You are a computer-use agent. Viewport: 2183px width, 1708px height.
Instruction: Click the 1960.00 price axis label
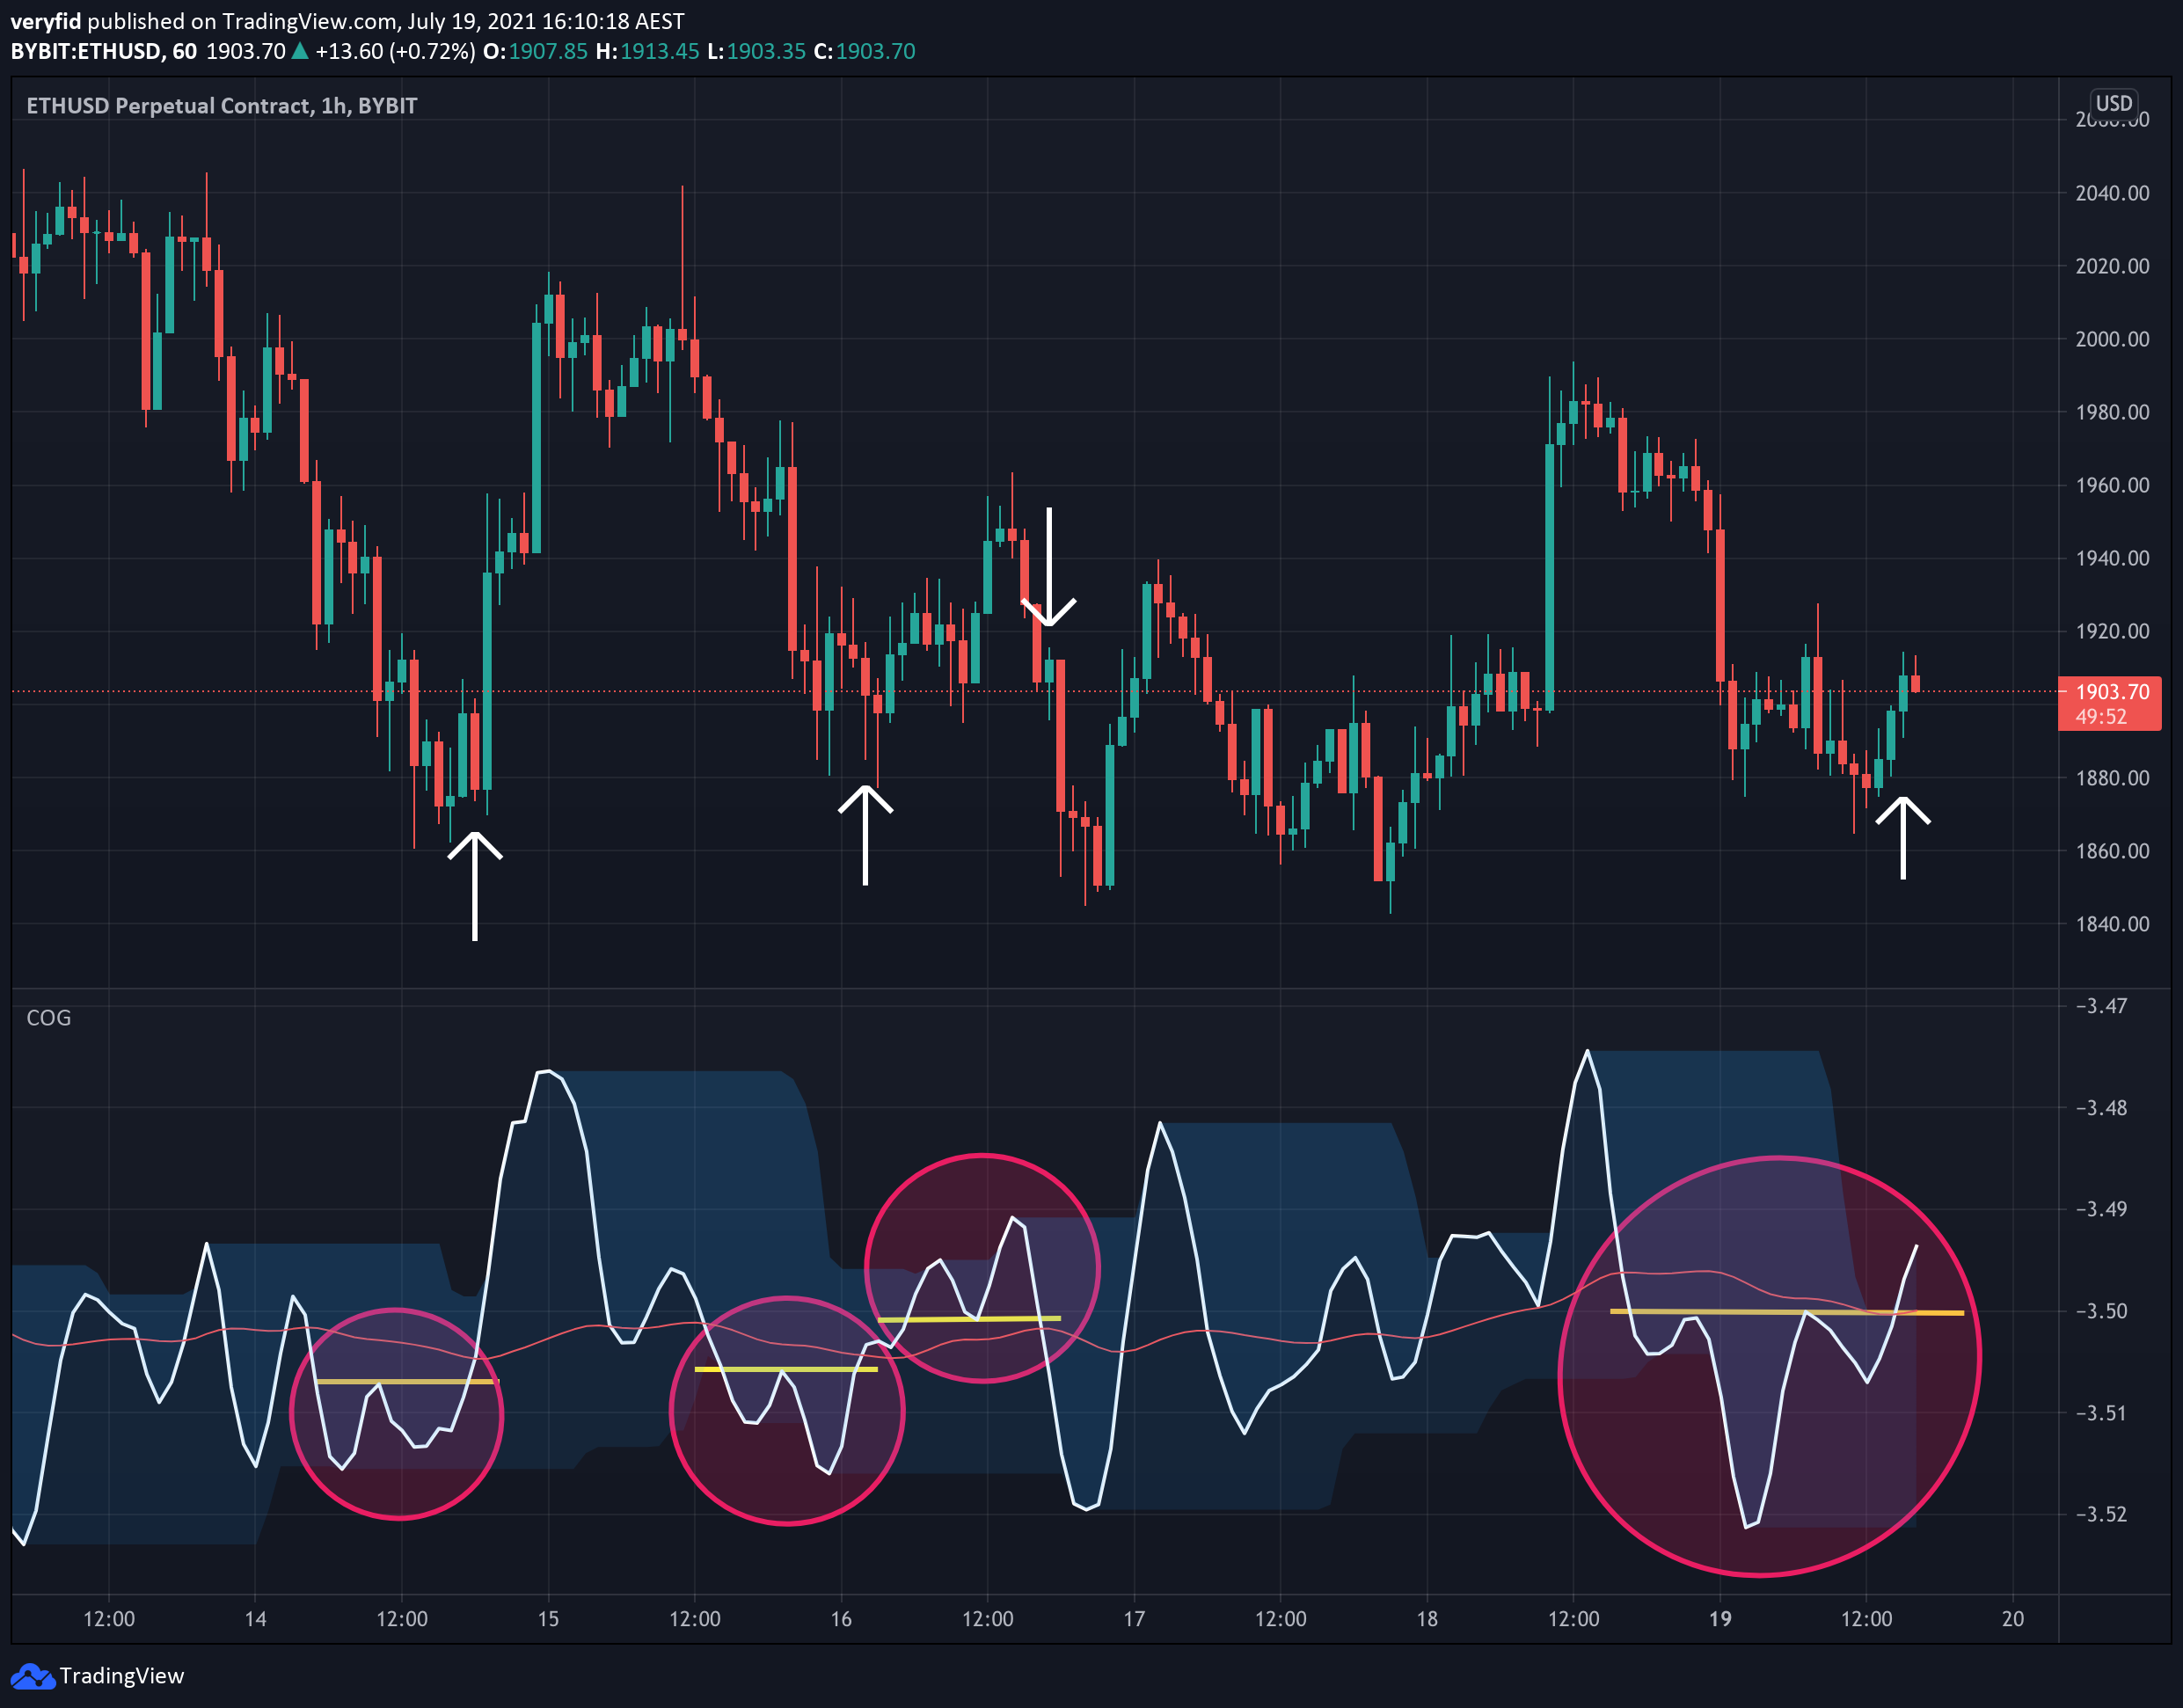(x=2112, y=485)
